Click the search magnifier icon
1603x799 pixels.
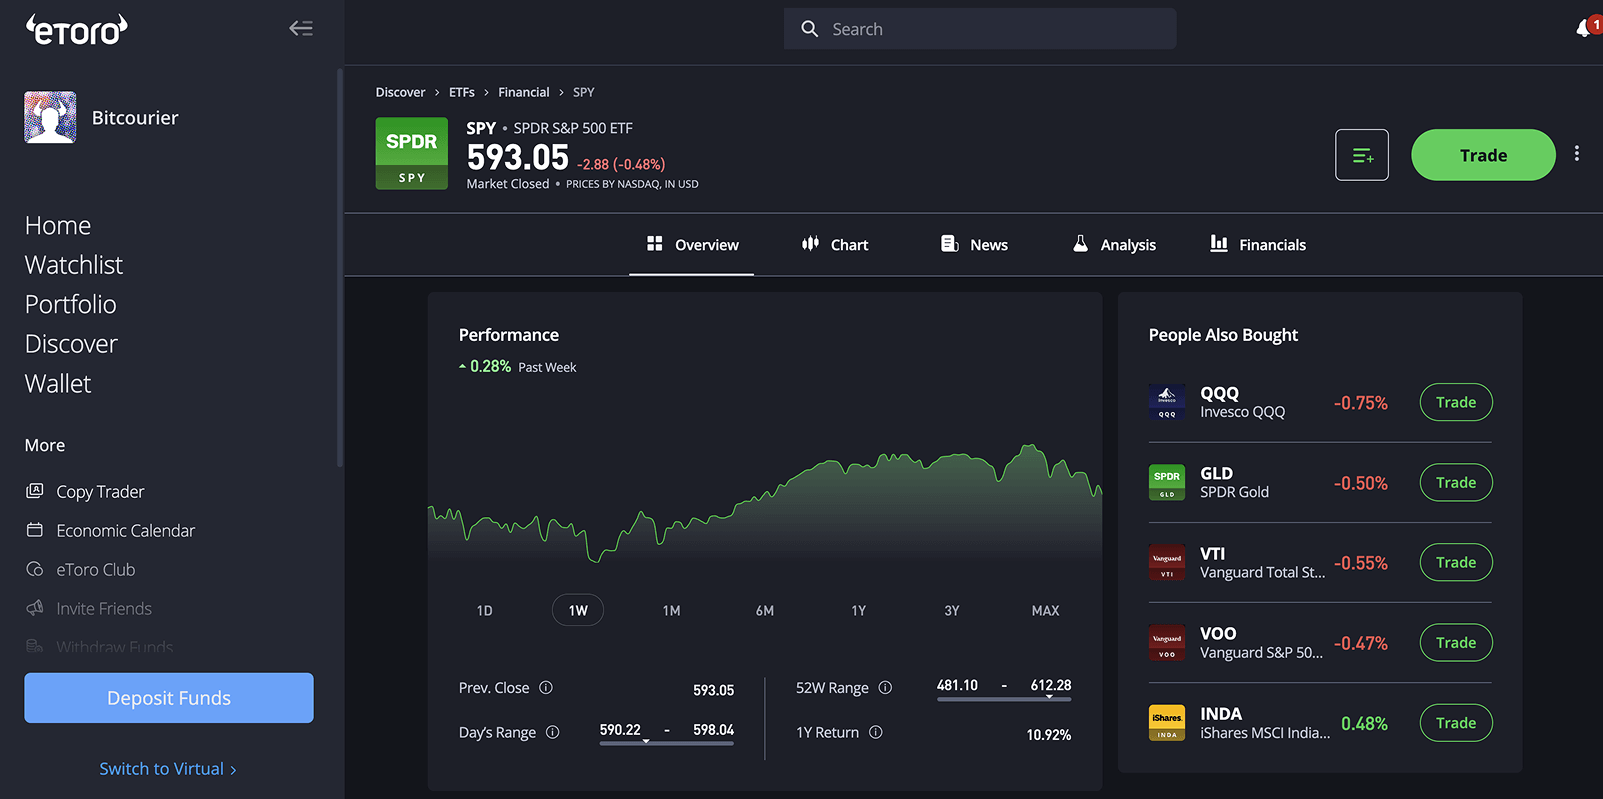809,29
